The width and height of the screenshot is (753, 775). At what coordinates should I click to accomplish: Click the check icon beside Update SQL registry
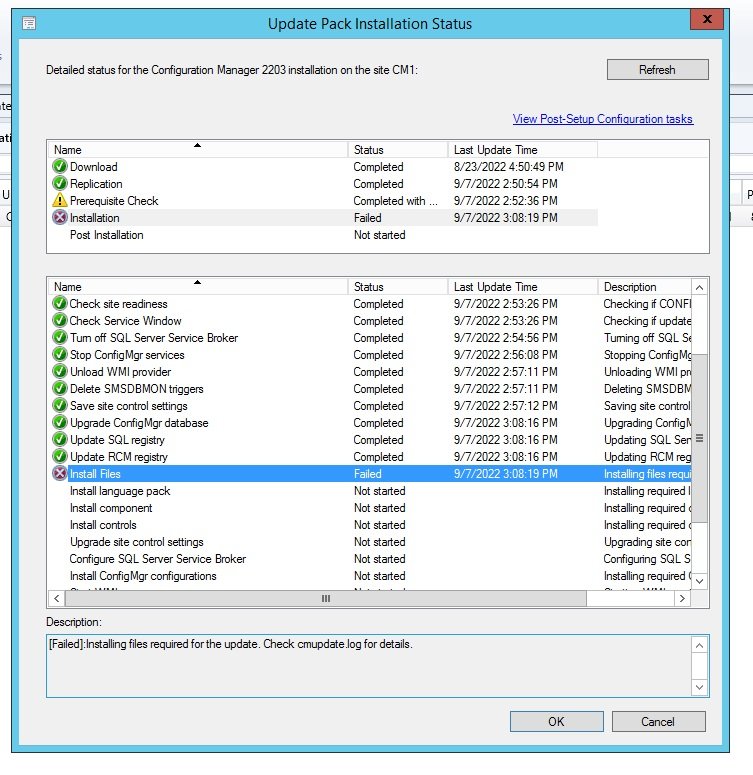tap(60, 439)
